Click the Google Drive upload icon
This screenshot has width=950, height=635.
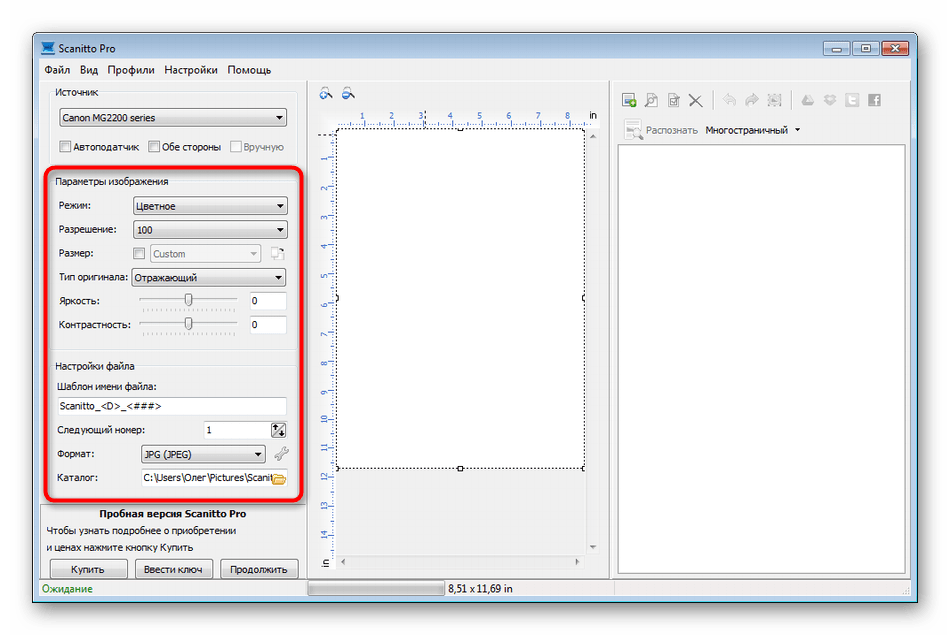[x=808, y=100]
